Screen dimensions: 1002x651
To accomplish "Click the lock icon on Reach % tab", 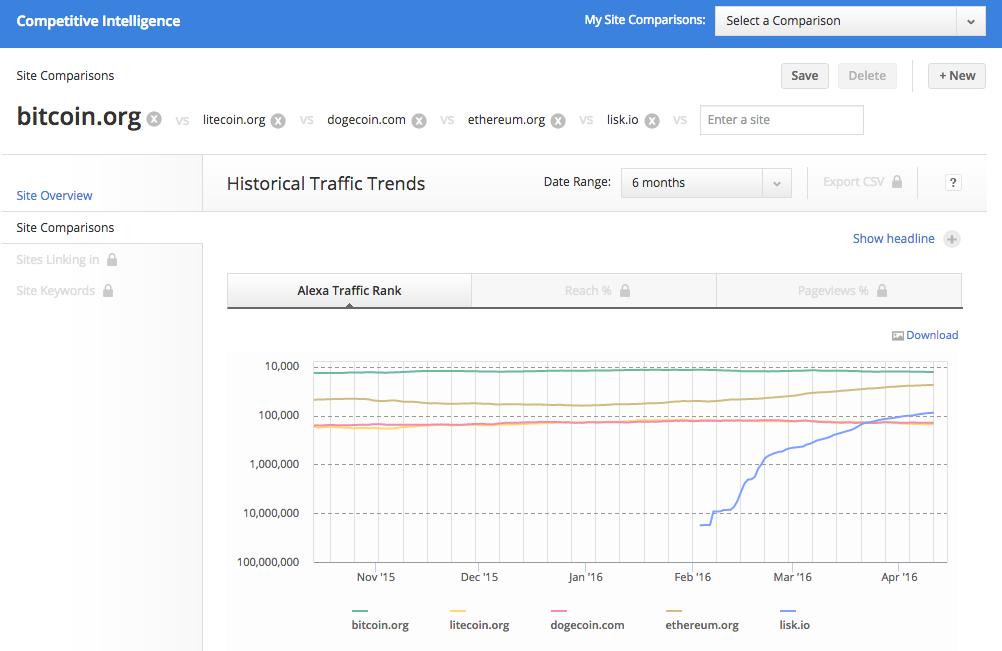I will coord(625,291).
